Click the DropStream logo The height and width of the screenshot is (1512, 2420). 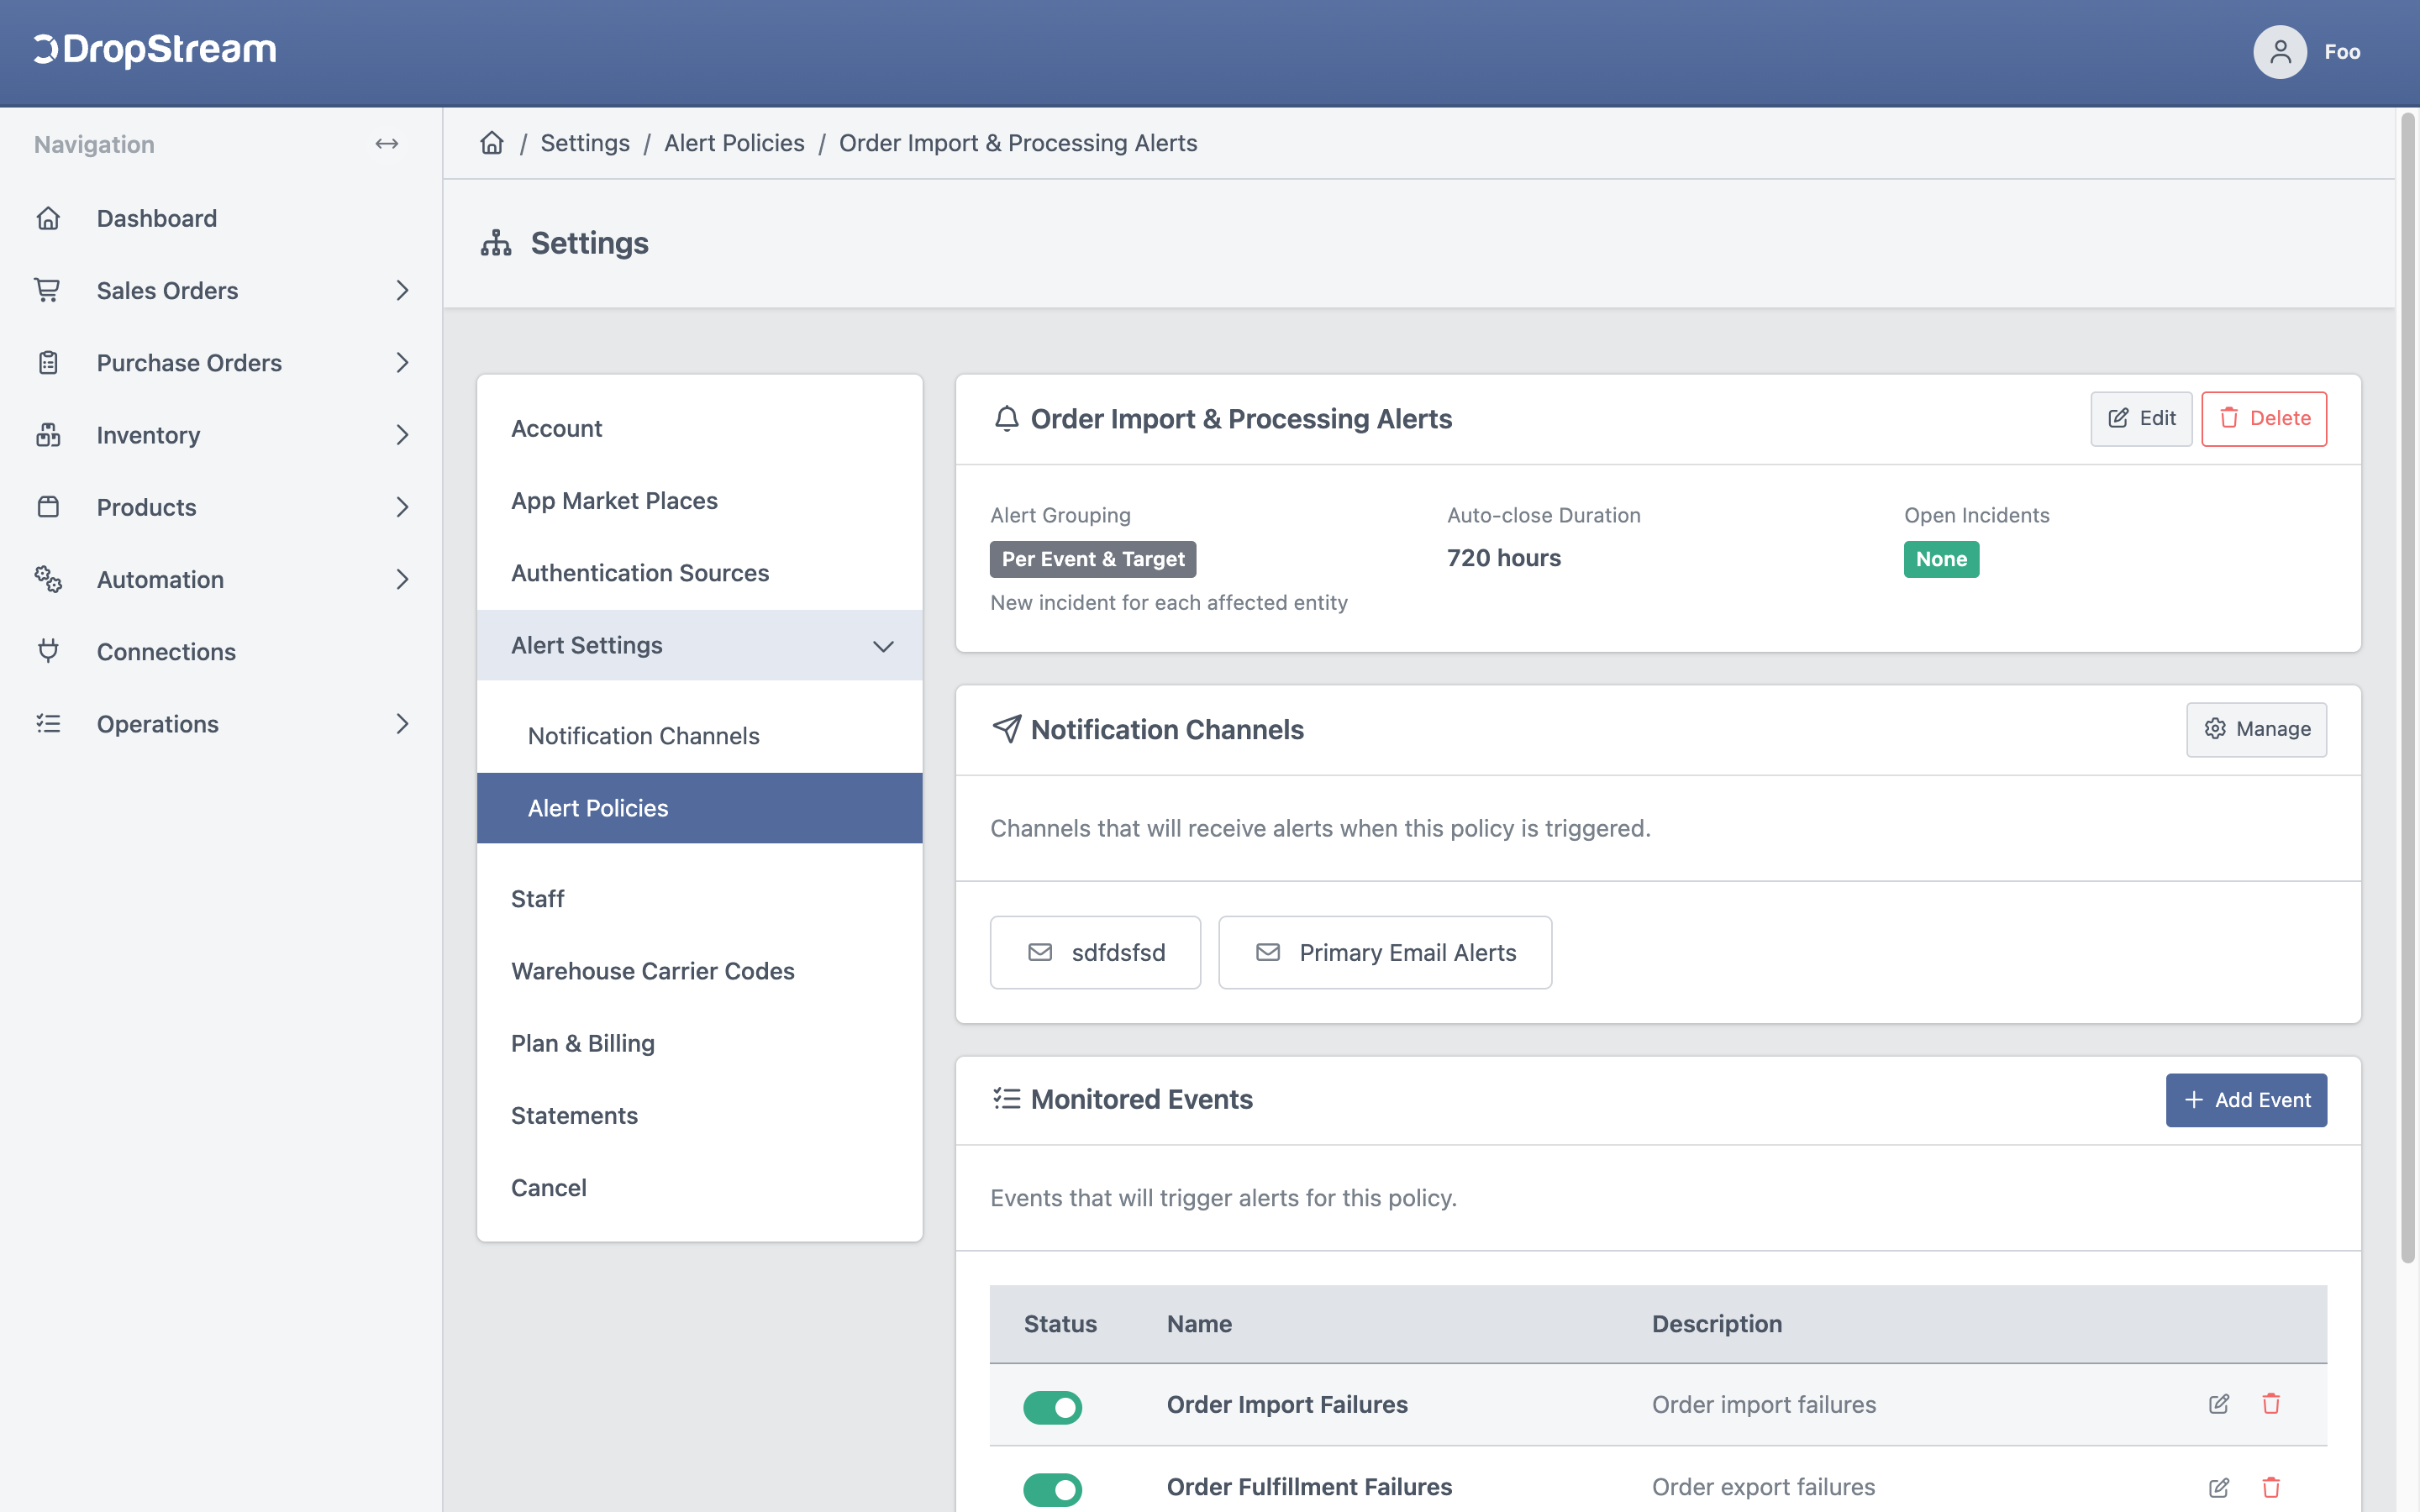pos(155,50)
